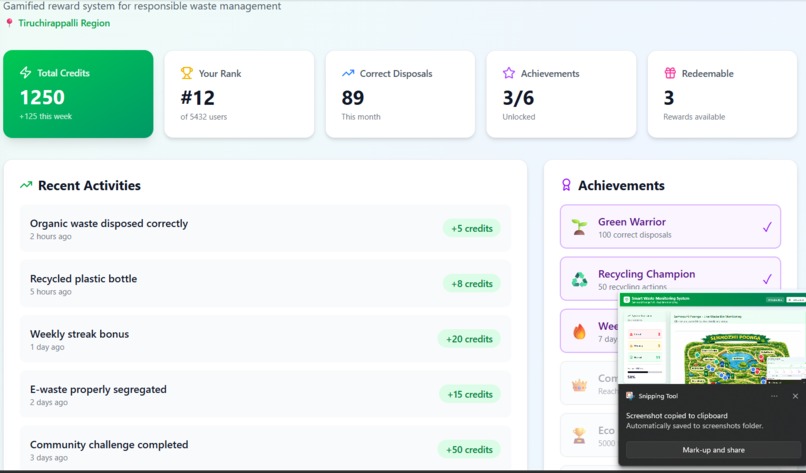Click the +15 credits badge

pyautogui.click(x=470, y=394)
